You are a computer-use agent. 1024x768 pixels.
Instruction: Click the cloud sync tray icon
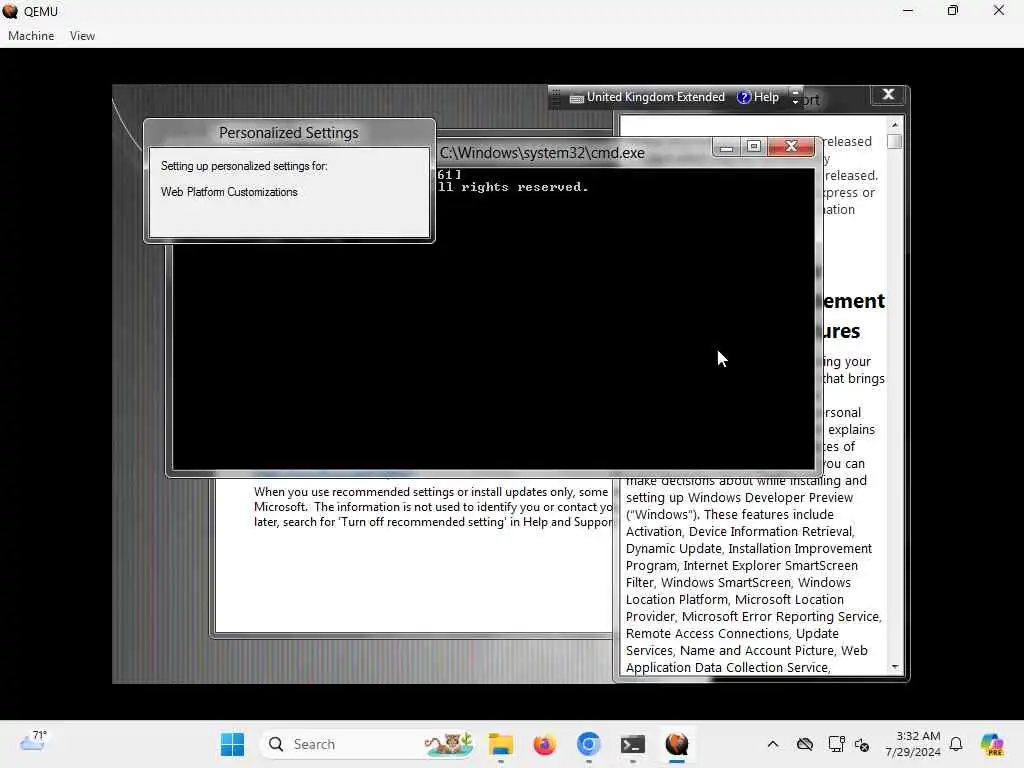coord(805,744)
